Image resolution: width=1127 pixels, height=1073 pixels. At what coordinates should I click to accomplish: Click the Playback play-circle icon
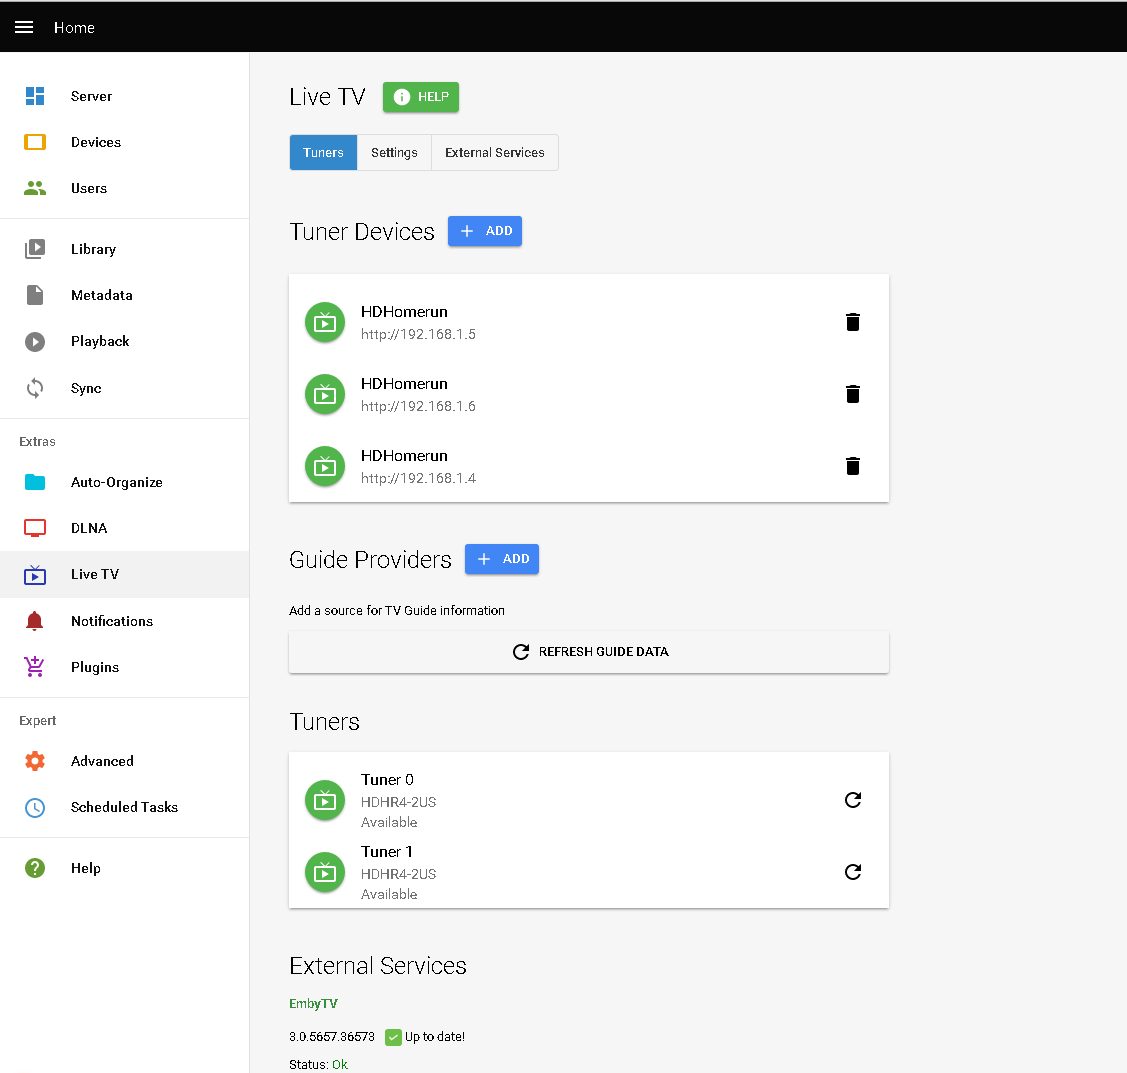pyautogui.click(x=35, y=341)
